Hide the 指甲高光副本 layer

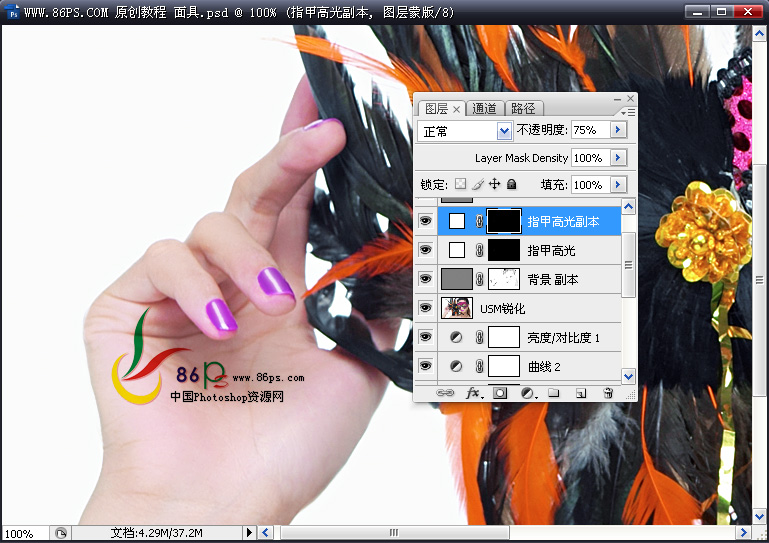(426, 221)
